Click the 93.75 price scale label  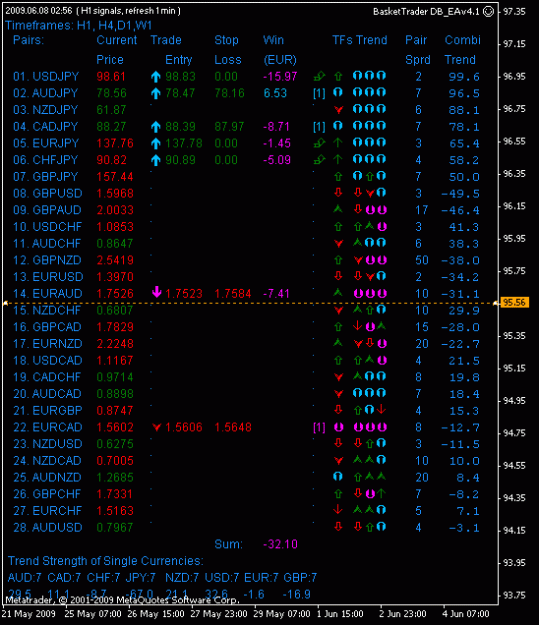tap(514, 595)
